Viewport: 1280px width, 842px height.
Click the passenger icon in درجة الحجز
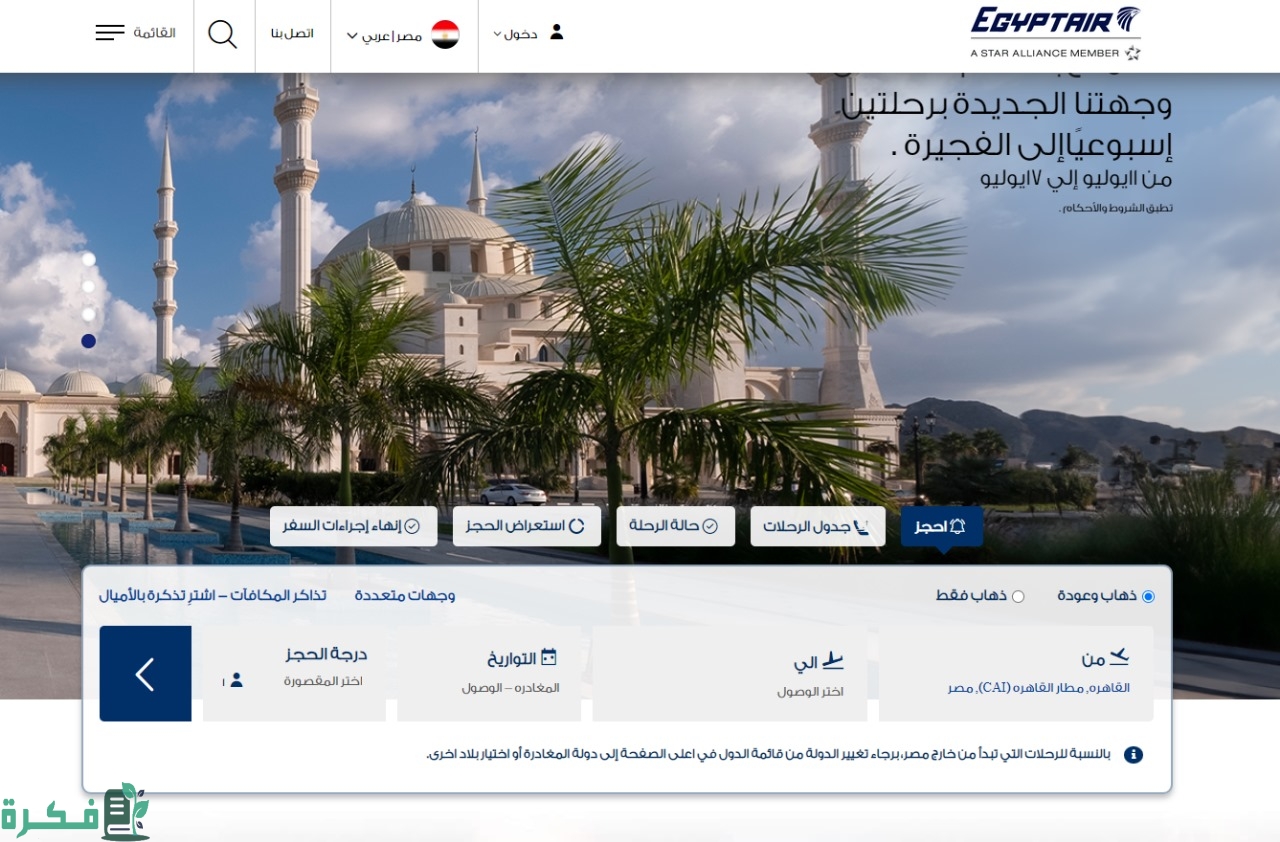pos(236,680)
